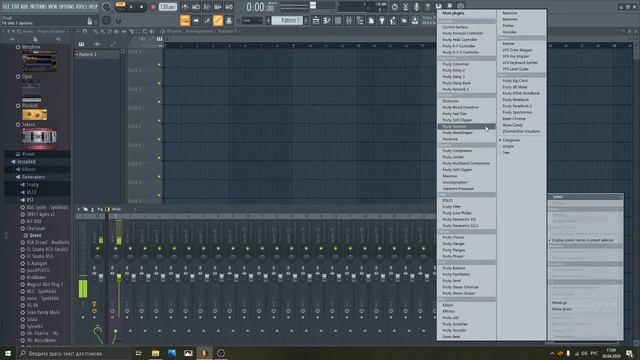The image size is (640, 360).
Task: Click the save disk icon top toolbar
Action: pyautogui.click(x=438, y=7)
